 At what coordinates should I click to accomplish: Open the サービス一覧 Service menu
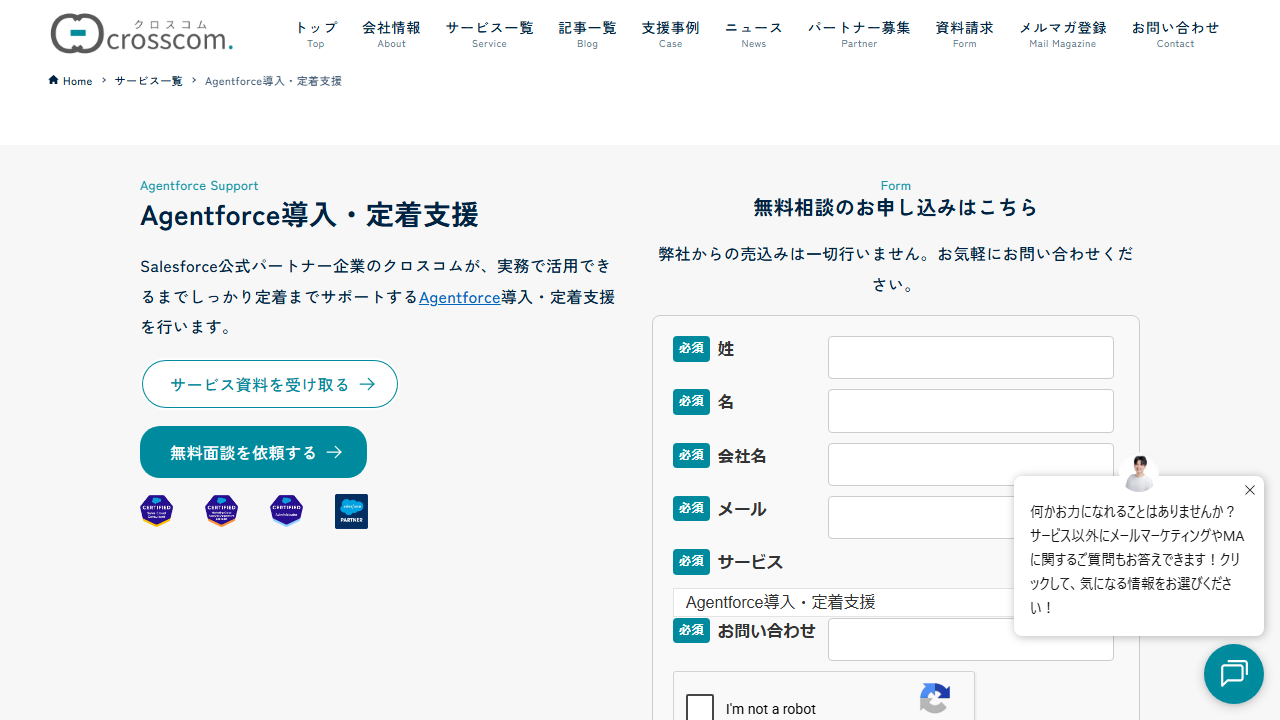[489, 34]
